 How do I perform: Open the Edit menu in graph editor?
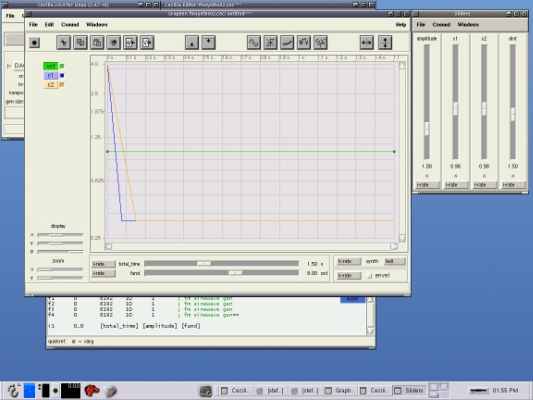click(x=49, y=25)
